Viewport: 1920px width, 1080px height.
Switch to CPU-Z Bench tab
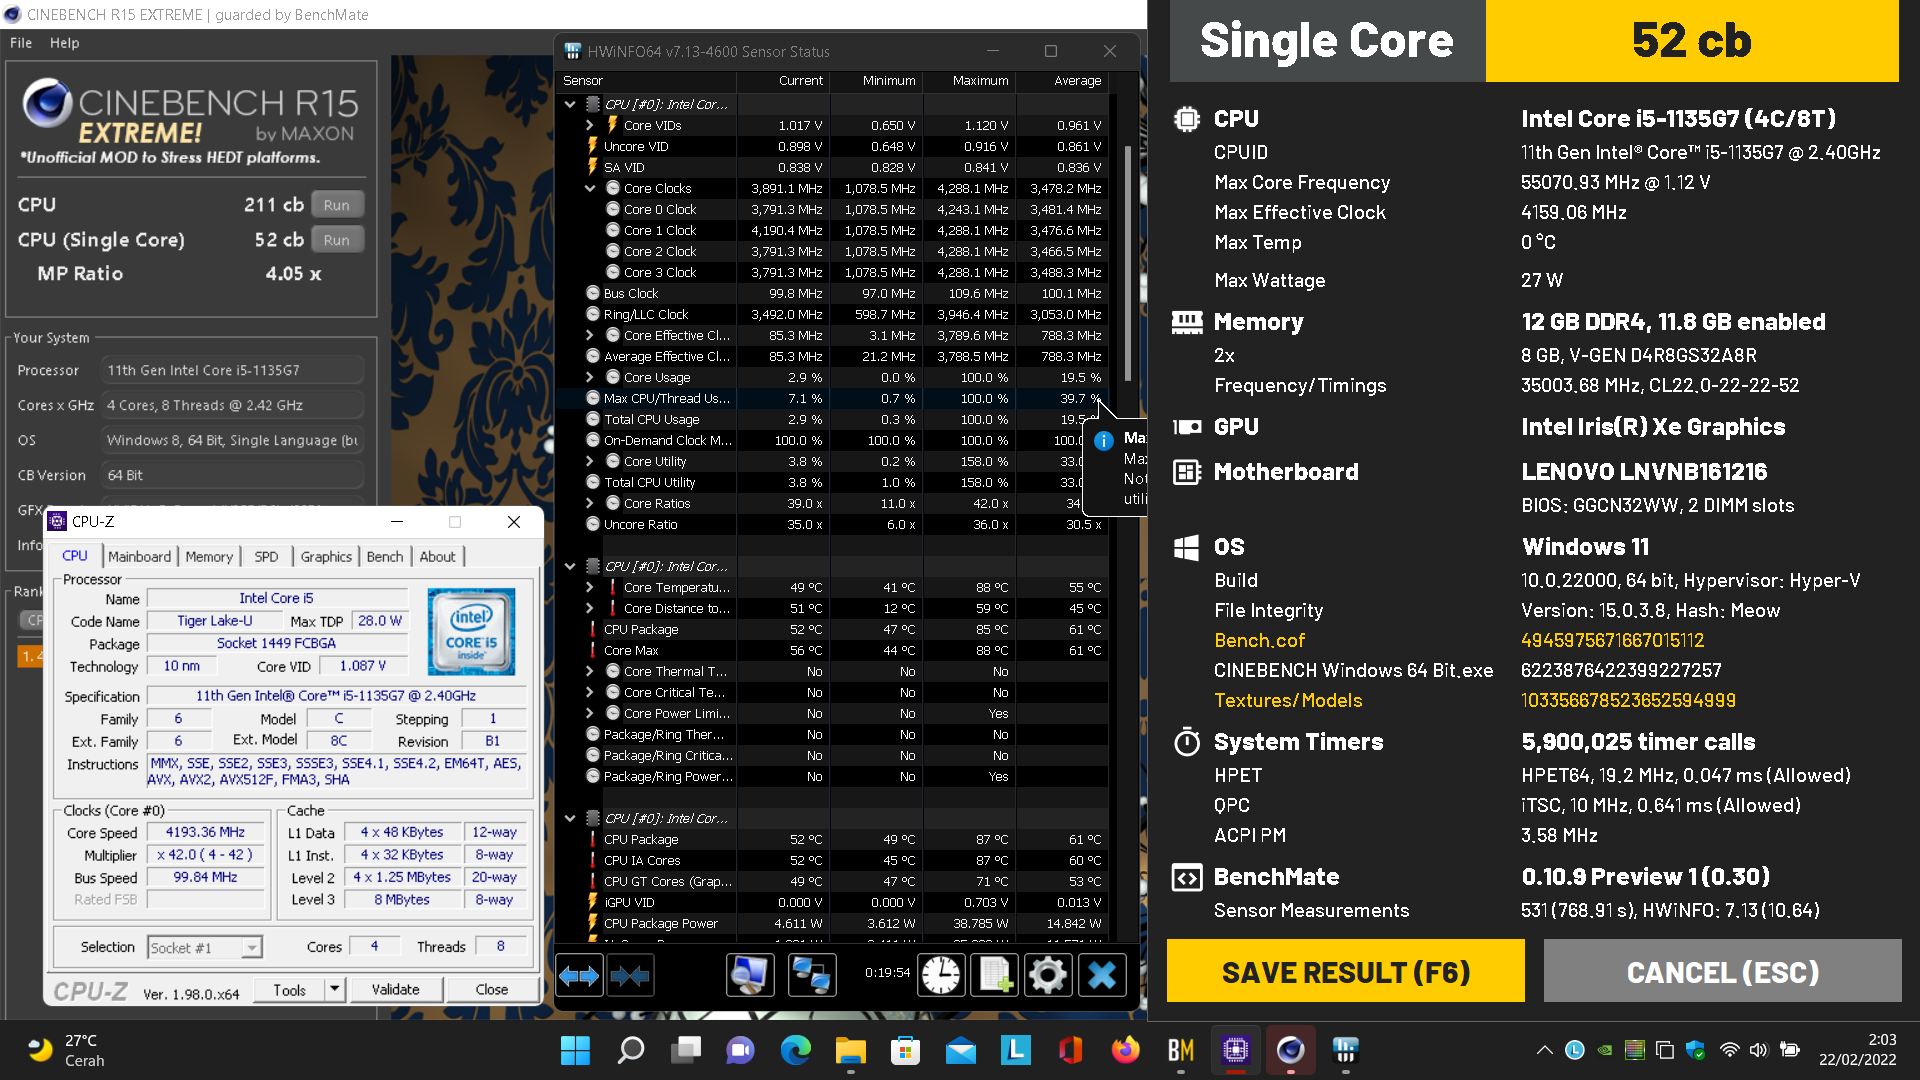(x=385, y=556)
